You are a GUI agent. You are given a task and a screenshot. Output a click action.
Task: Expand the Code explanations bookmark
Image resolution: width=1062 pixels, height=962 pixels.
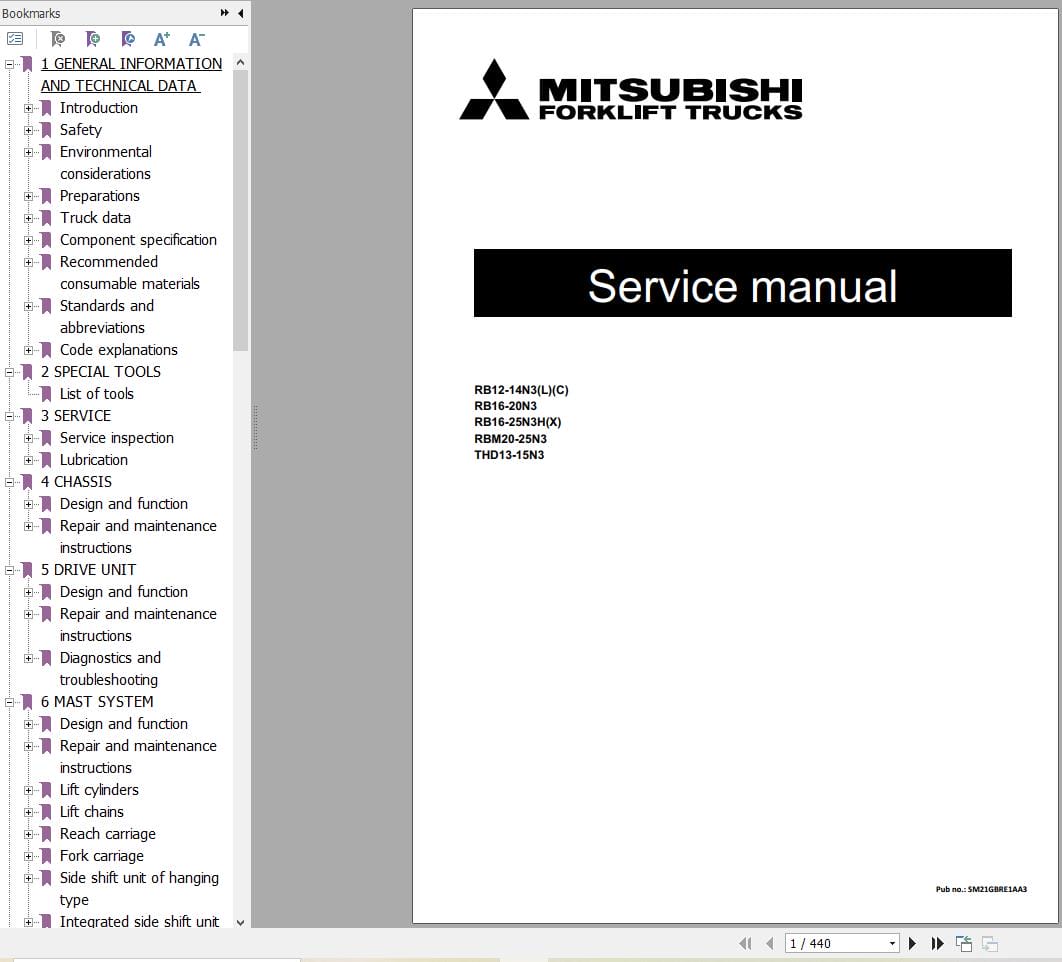(28, 350)
